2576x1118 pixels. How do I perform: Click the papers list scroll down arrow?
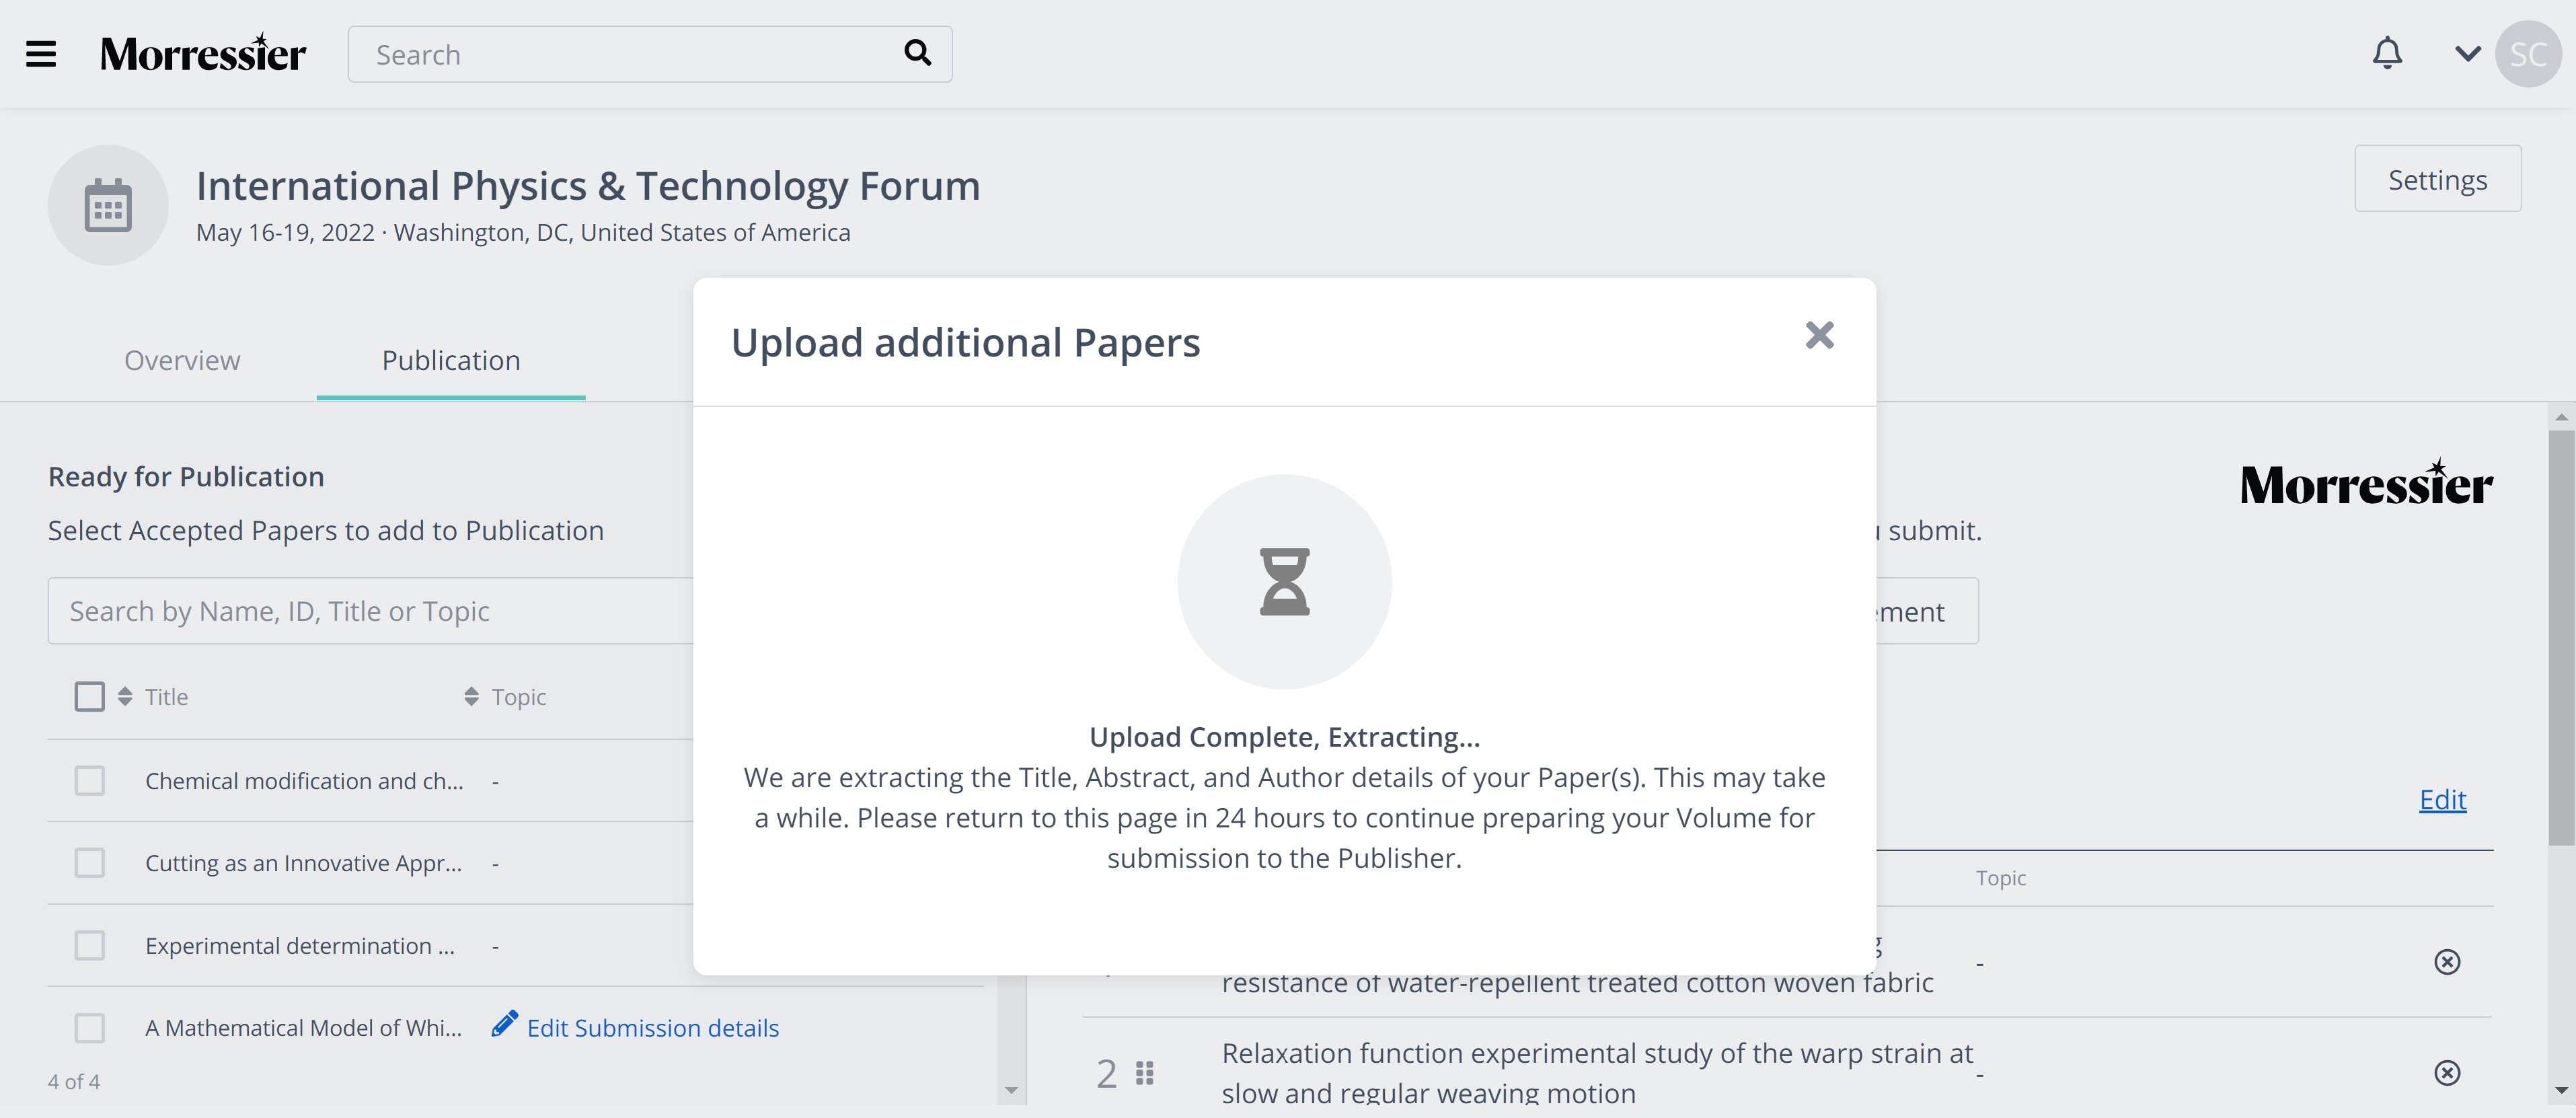(x=1011, y=1090)
